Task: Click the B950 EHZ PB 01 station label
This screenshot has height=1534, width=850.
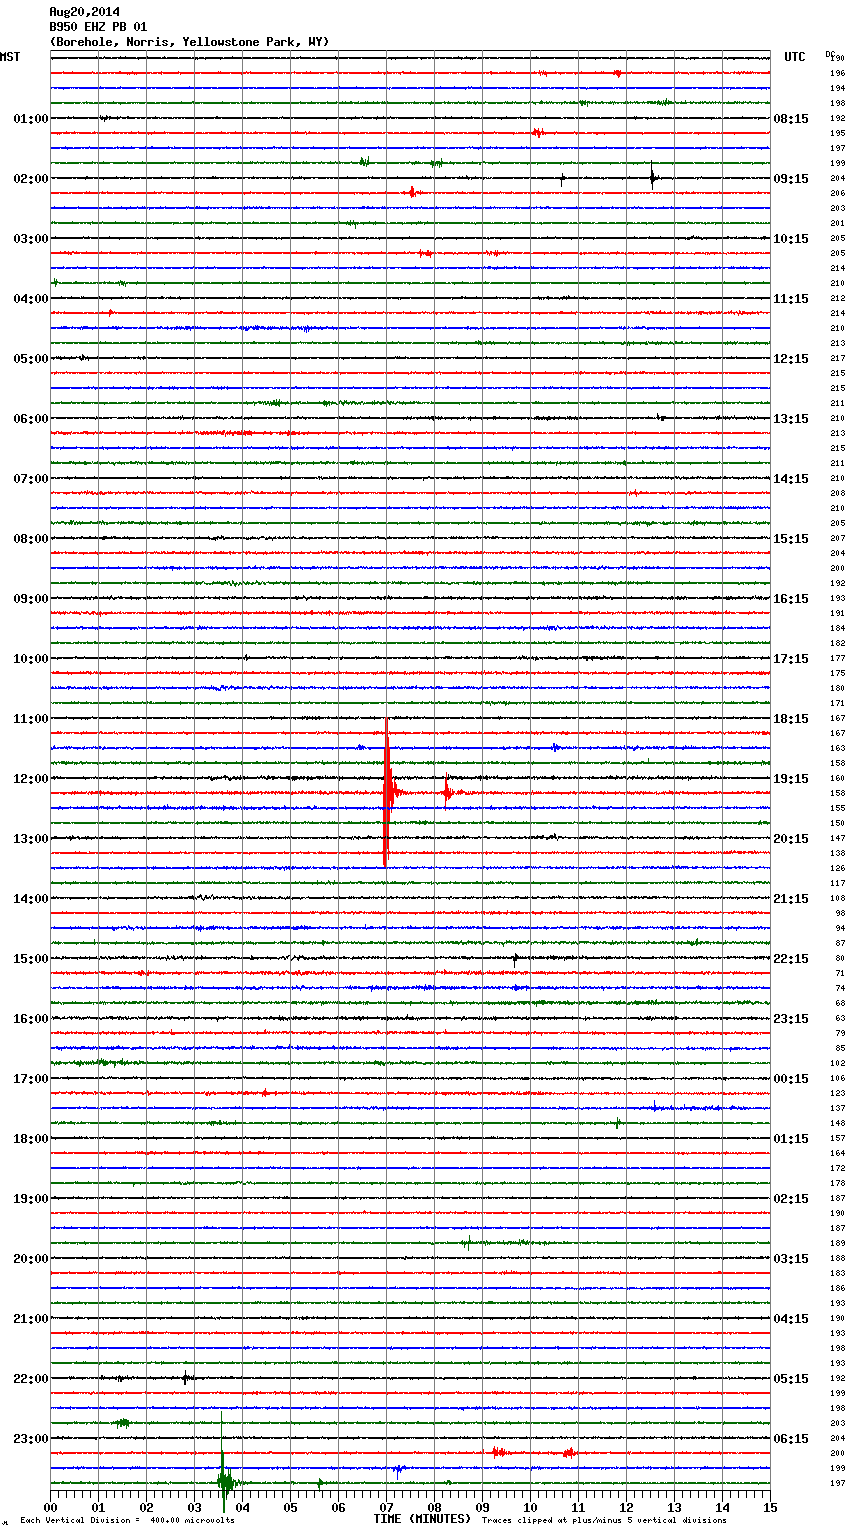Action: pos(98,27)
